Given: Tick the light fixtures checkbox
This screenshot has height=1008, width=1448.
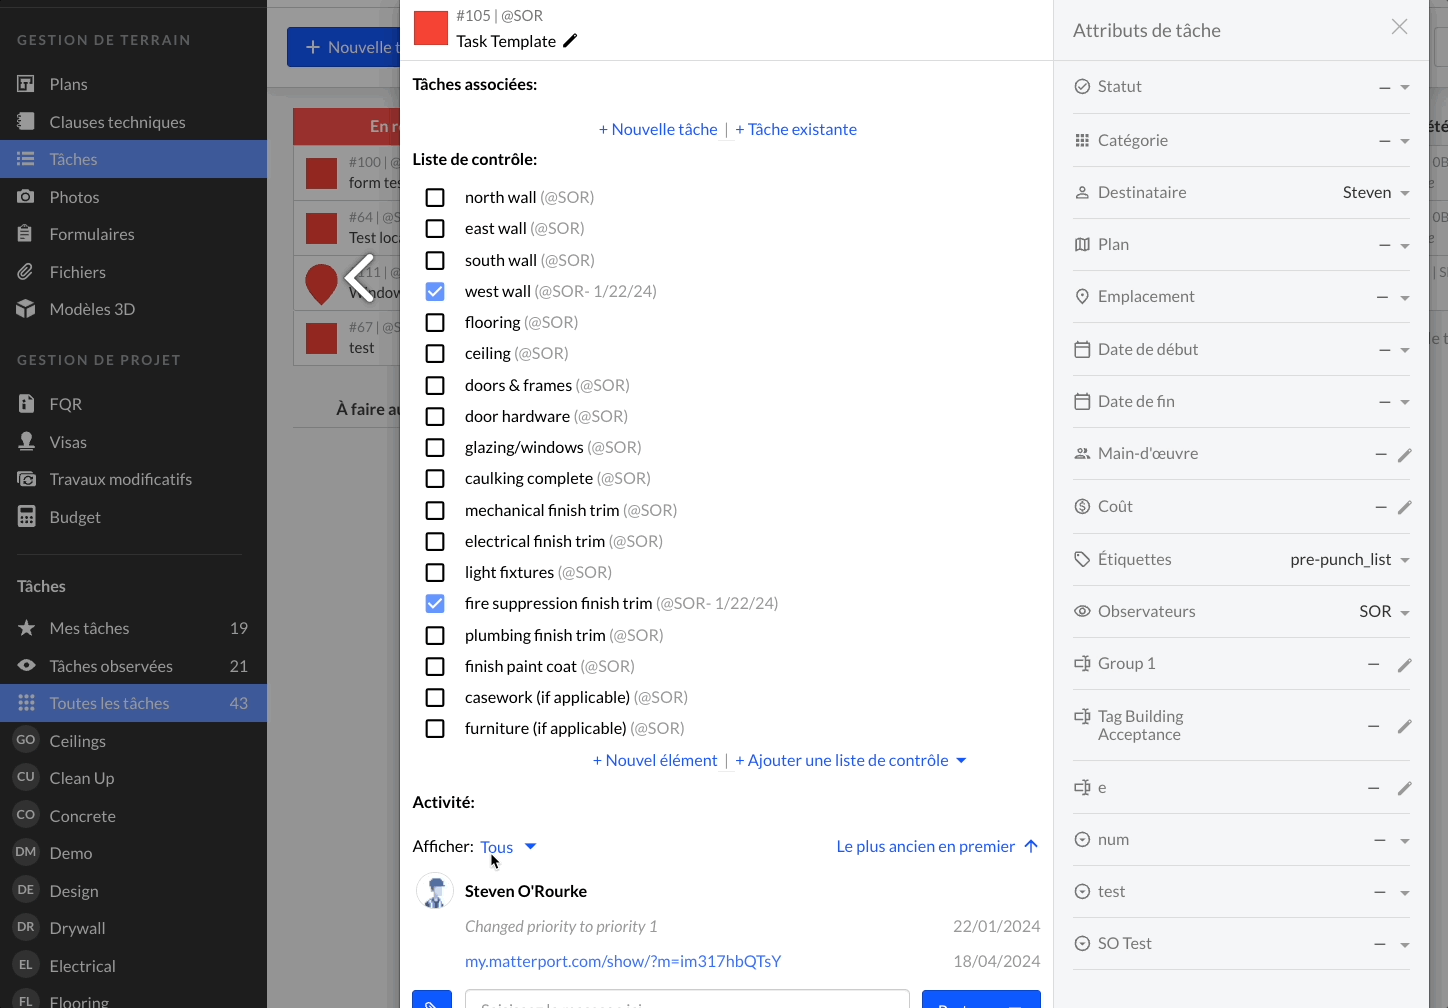Looking at the screenshot, I should point(435,573).
